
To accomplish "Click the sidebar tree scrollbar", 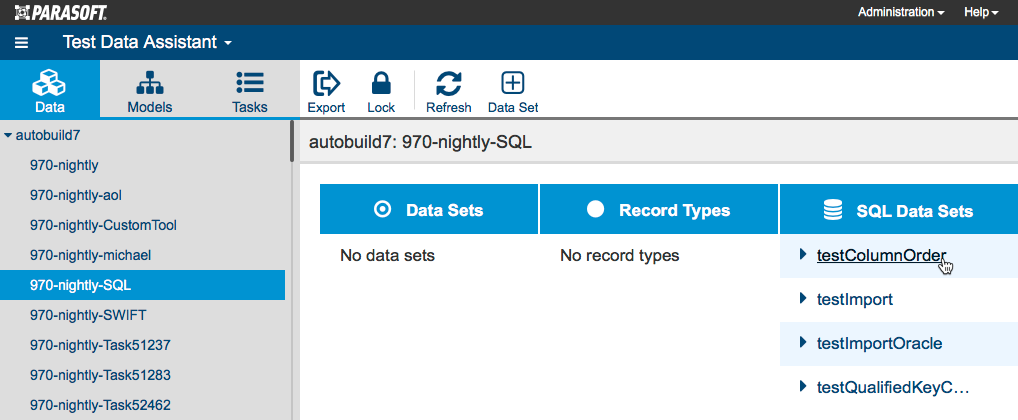I will (x=292, y=141).
